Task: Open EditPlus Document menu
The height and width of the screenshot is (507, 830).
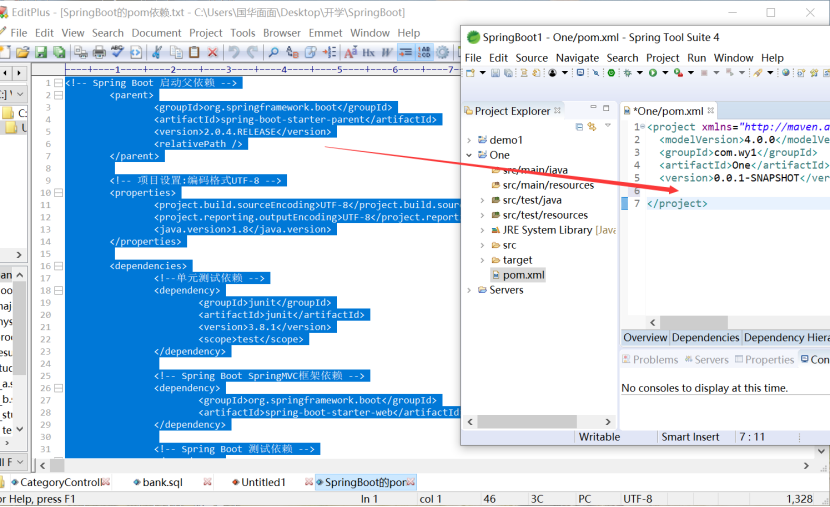Action: tap(156, 33)
